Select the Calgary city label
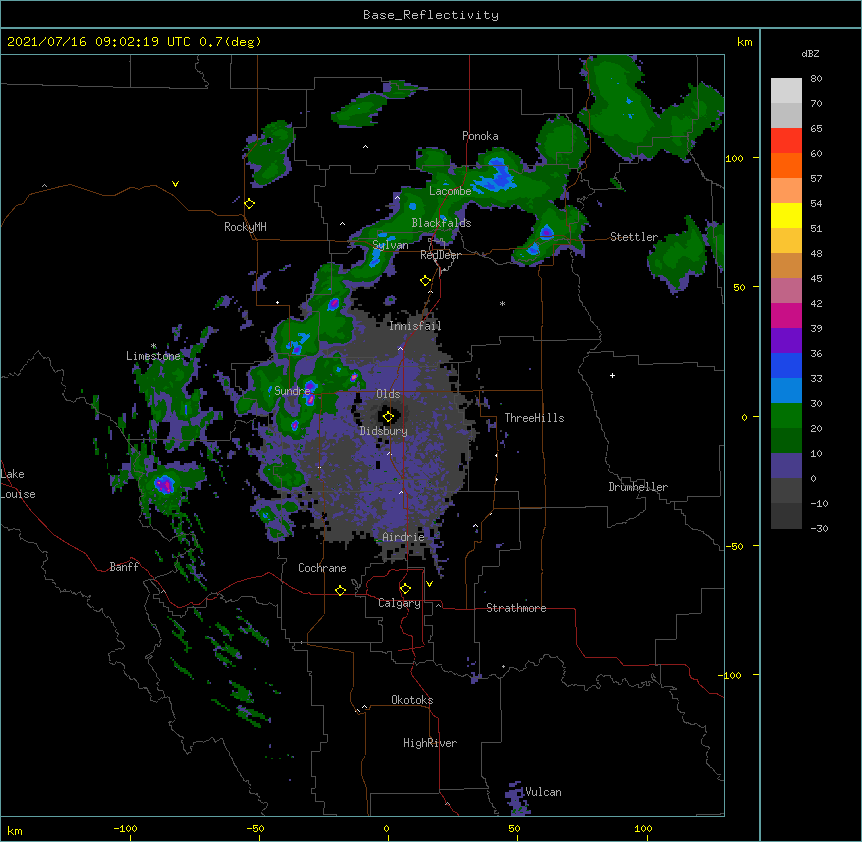Screen dimensions: 862x842 point(399,603)
